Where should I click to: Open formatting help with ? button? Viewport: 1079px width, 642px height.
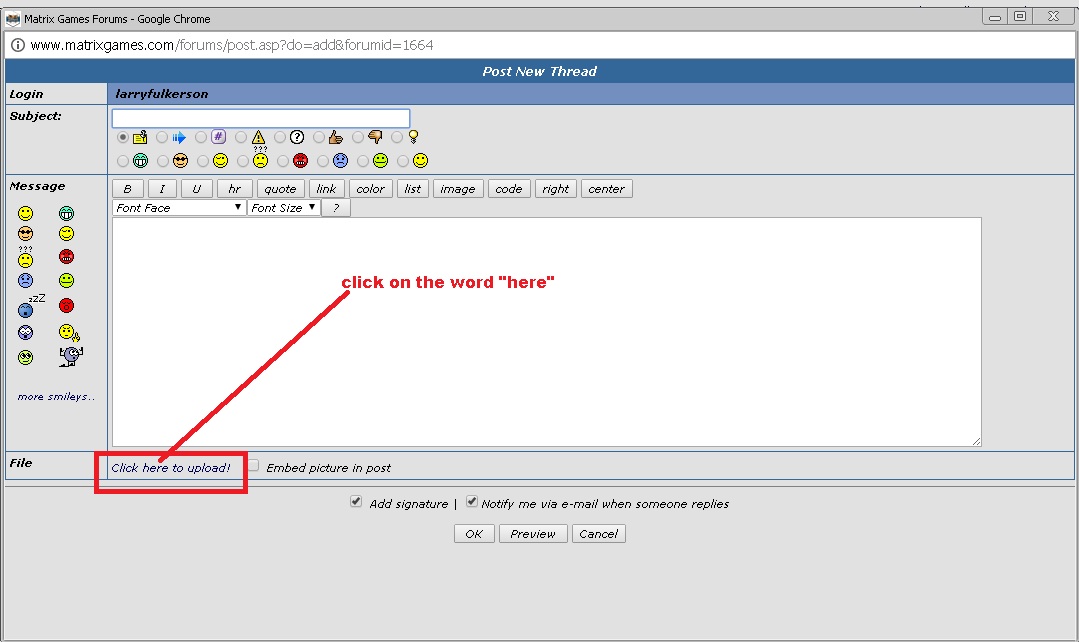tap(336, 208)
